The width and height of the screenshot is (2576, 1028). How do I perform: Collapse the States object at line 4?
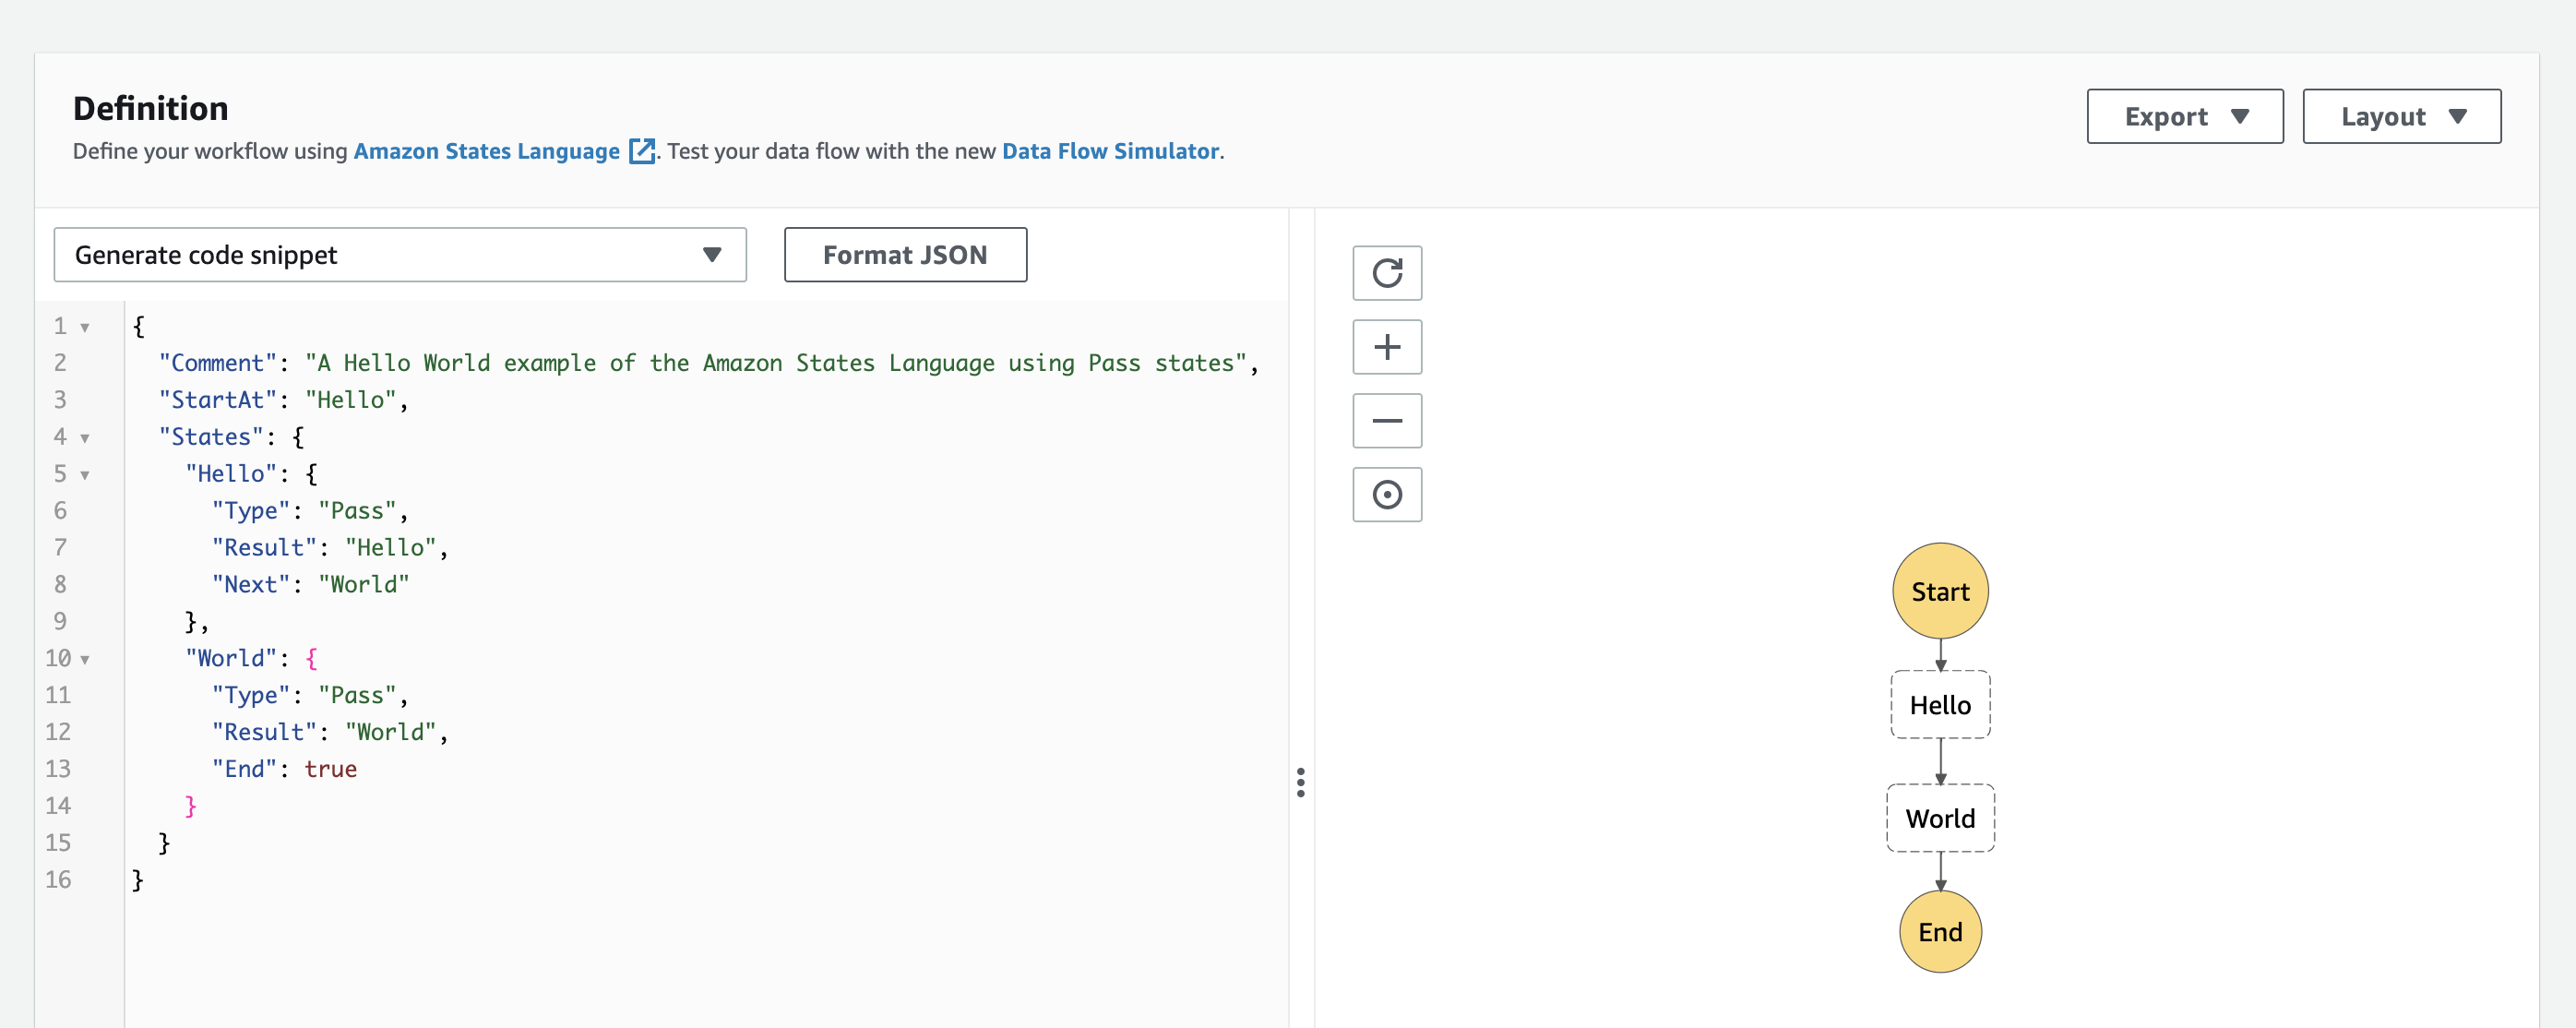pos(85,437)
